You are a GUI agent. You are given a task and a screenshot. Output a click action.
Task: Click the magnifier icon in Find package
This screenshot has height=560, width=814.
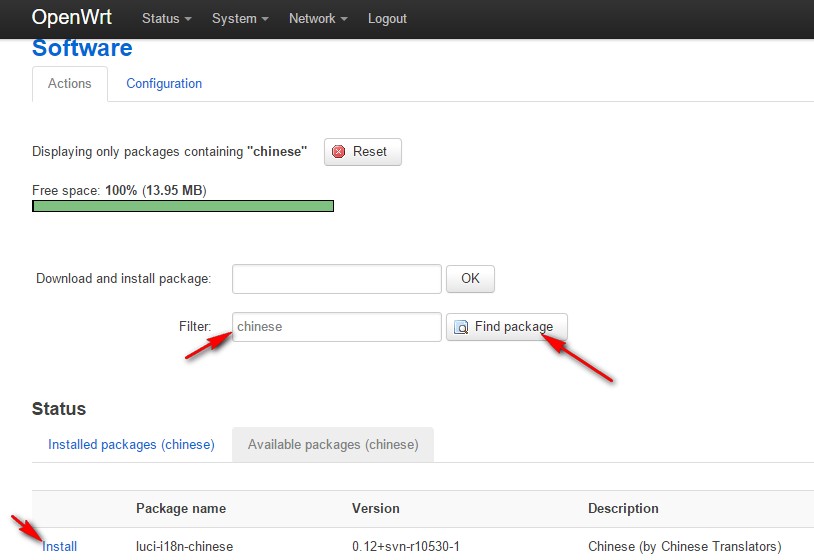click(x=461, y=327)
